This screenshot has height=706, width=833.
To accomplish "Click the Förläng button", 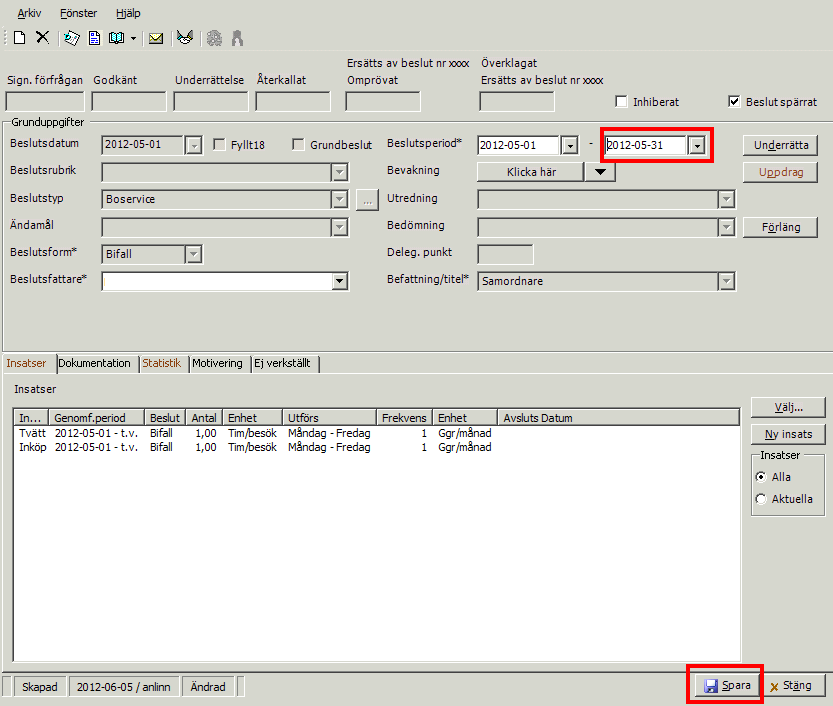I will pyautogui.click(x=780, y=227).
